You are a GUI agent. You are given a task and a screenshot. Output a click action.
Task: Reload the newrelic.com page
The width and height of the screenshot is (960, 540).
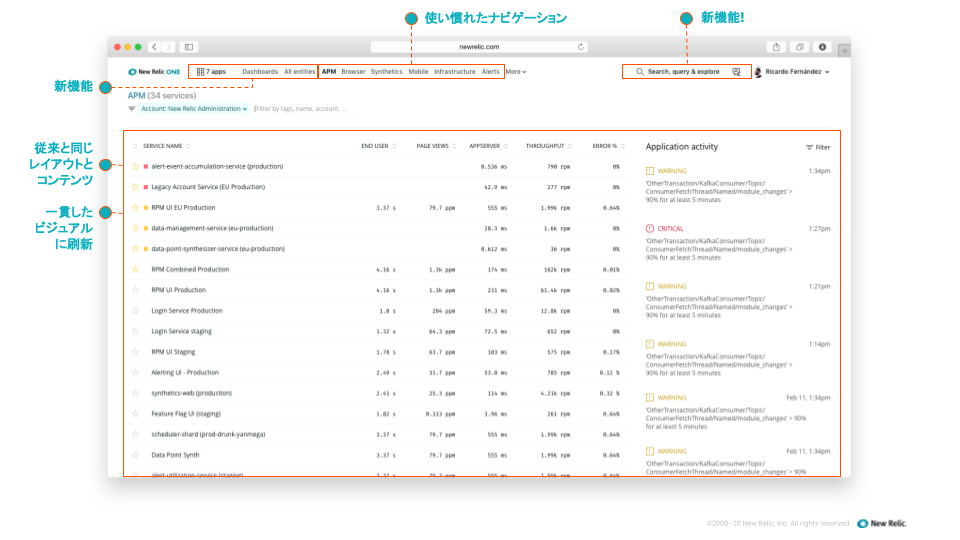(580, 47)
